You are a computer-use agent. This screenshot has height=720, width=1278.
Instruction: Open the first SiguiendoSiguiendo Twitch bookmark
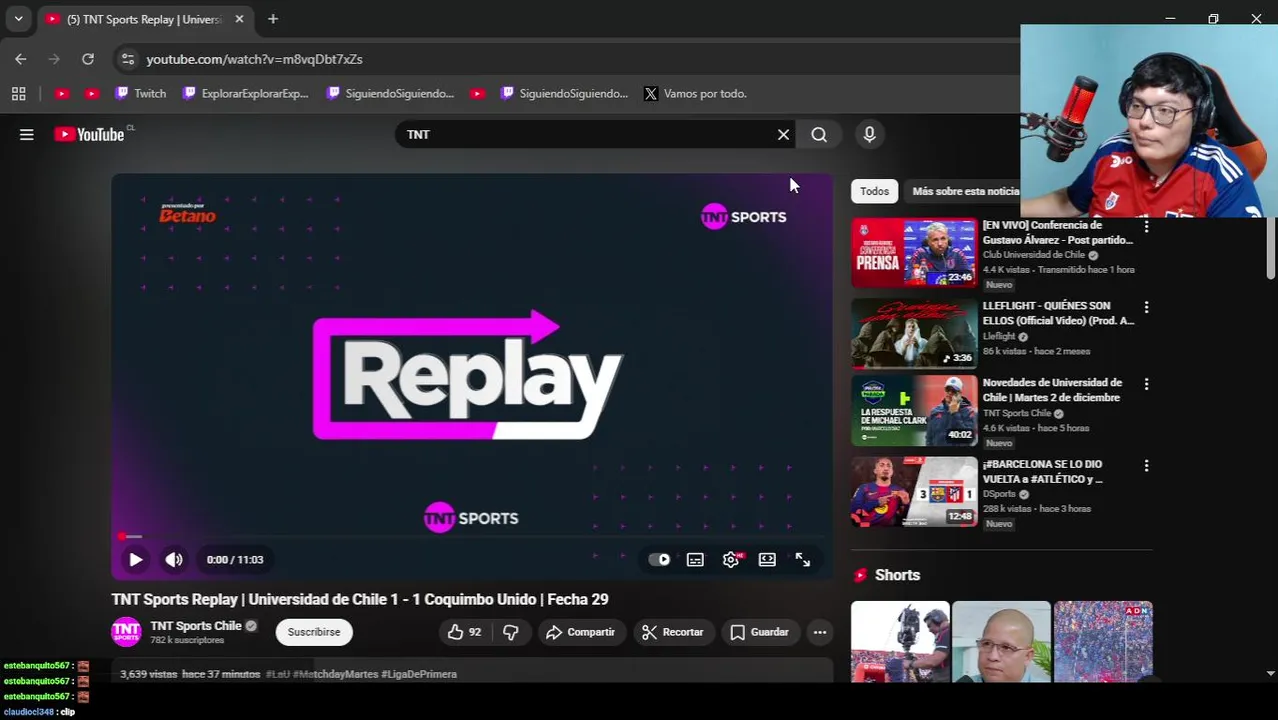pos(390,93)
